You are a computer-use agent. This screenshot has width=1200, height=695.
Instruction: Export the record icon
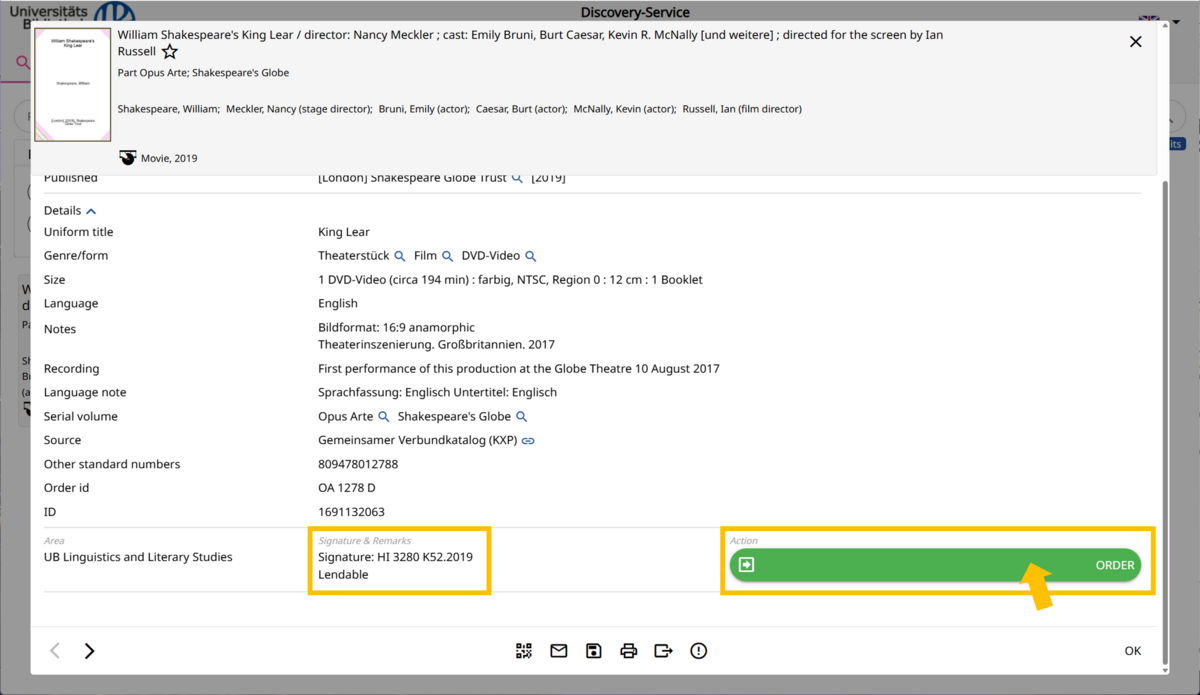(x=663, y=651)
